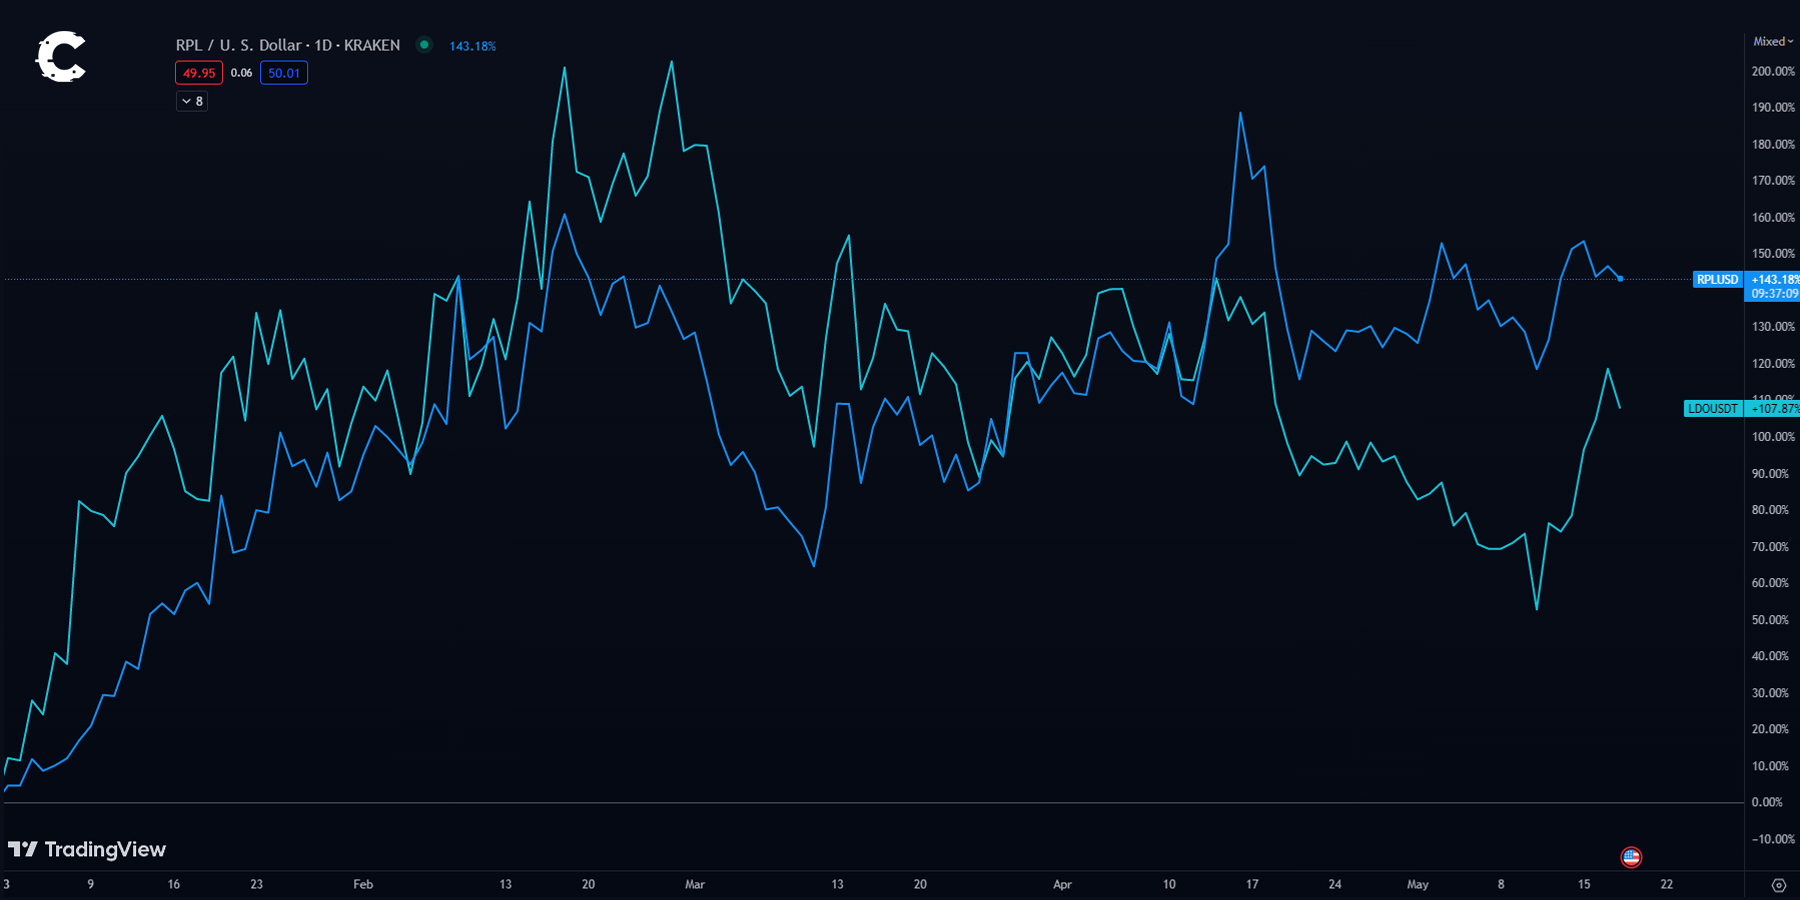
Task: Click the 130.00% price axis label
Action: click(1773, 327)
